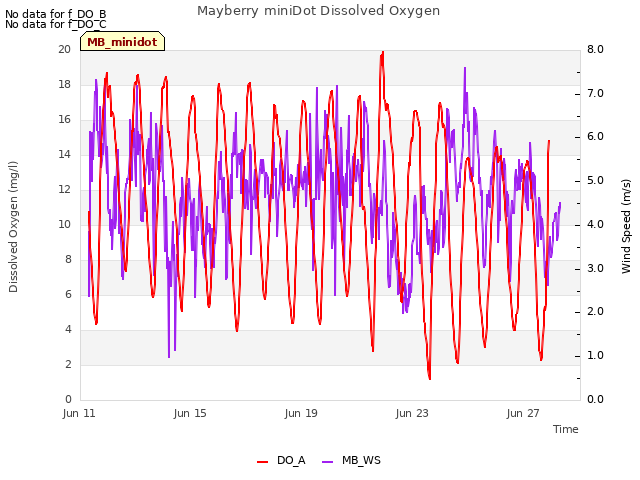This screenshot has height=480, width=640.
Task: Click the MB_WS legend entry
Action: (351, 460)
